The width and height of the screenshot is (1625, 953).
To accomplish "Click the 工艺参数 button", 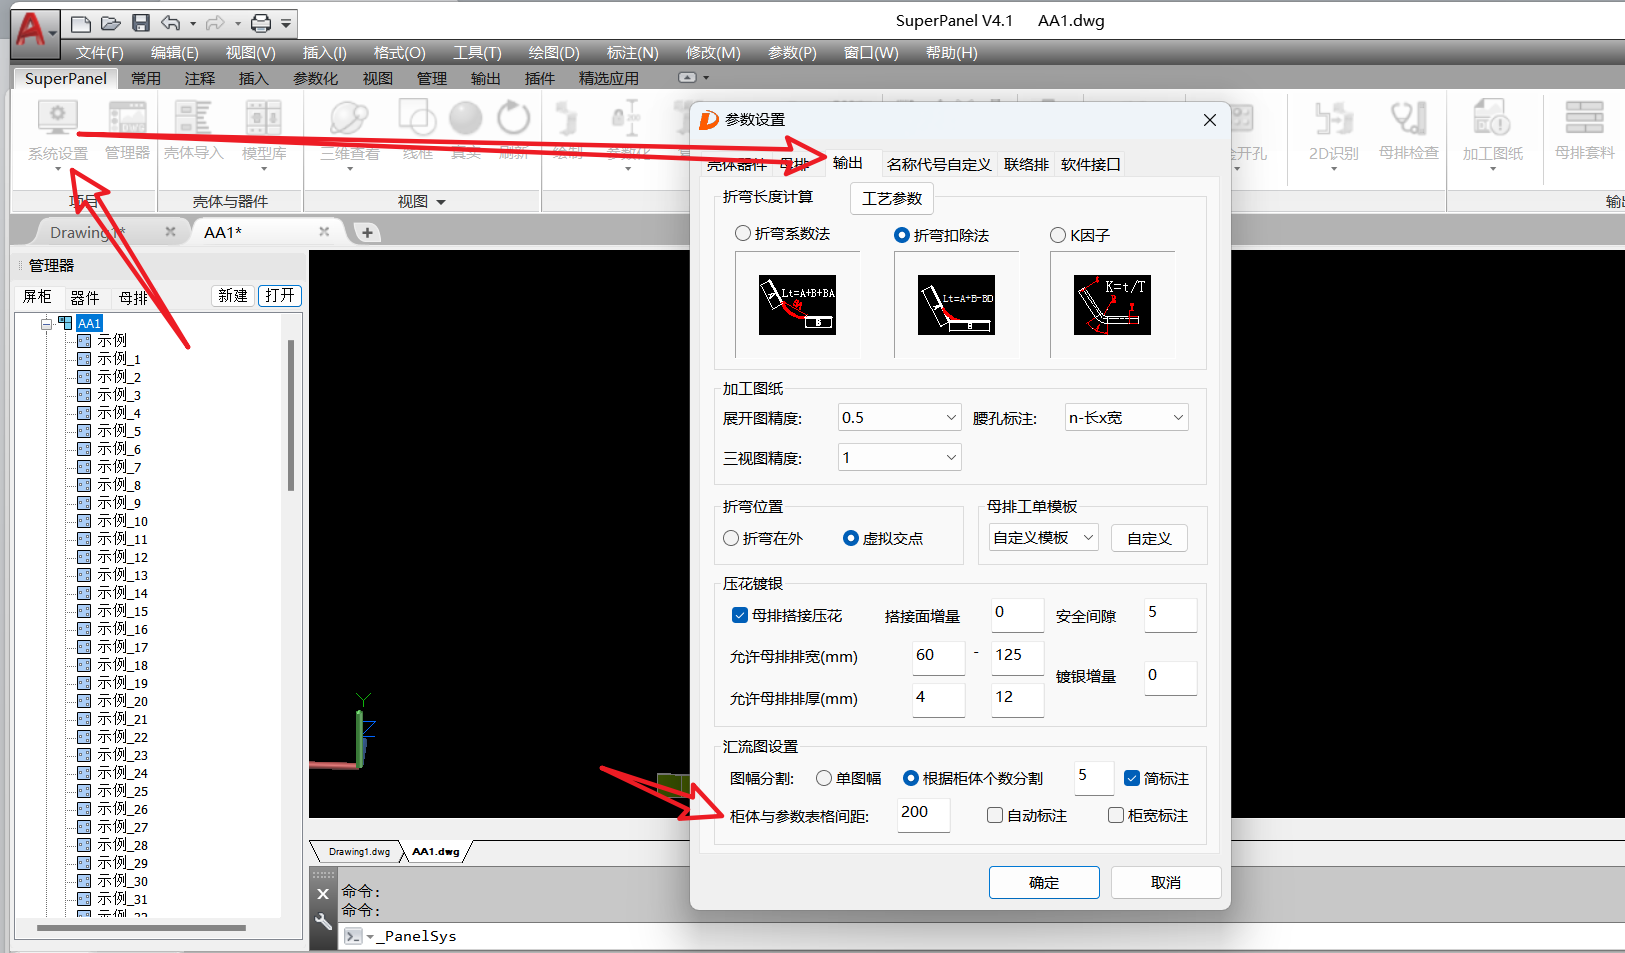I will coord(891,198).
